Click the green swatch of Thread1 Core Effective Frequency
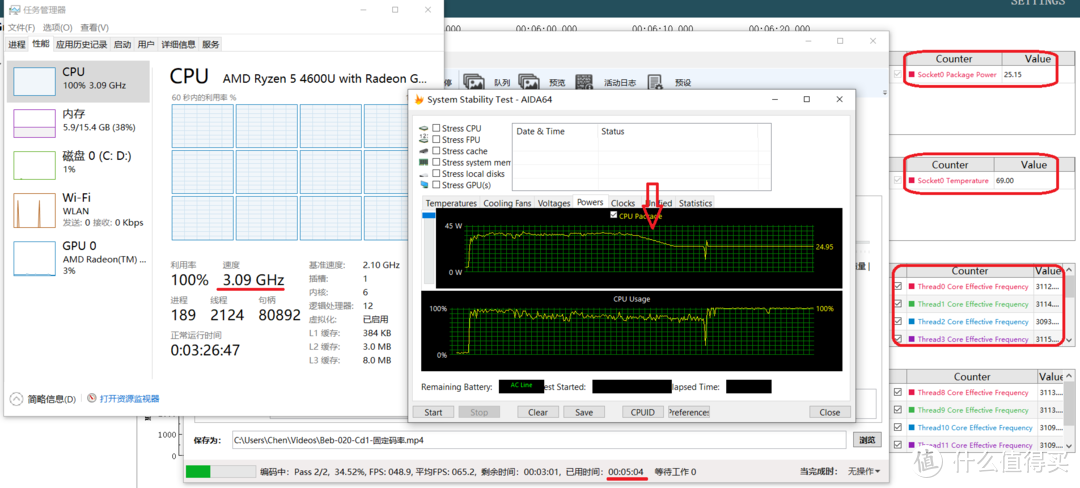This screenshot has height=488, width=1080. point(911,304)
